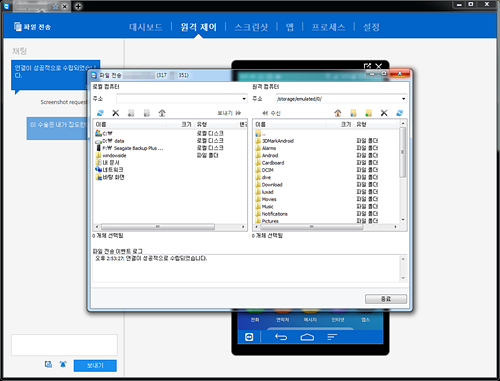
Task: Select D:₩ data drive in local list
Action: pos(113,141)
